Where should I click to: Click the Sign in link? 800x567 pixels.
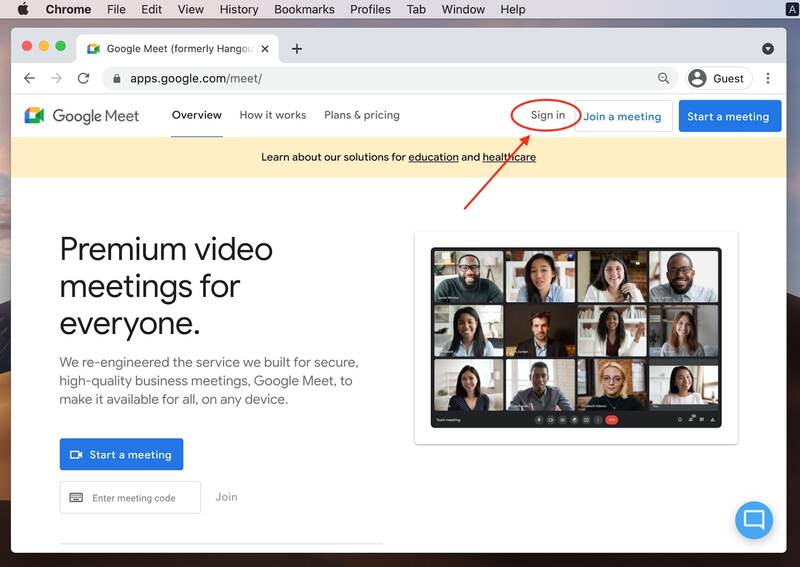(x=547, y=115)
